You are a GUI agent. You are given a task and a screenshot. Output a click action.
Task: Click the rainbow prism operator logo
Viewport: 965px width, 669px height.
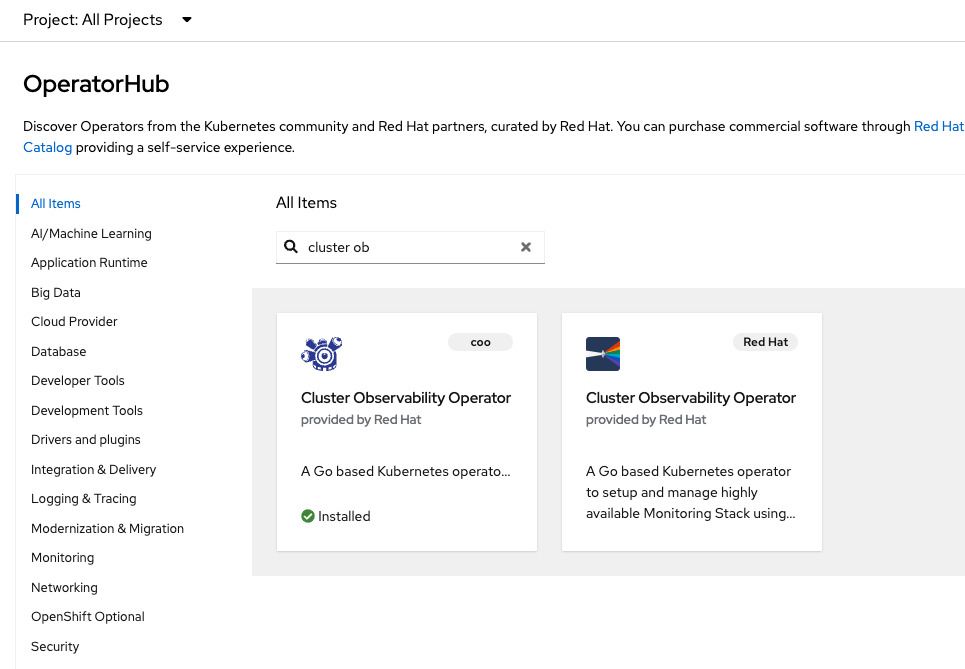(603, 354)
